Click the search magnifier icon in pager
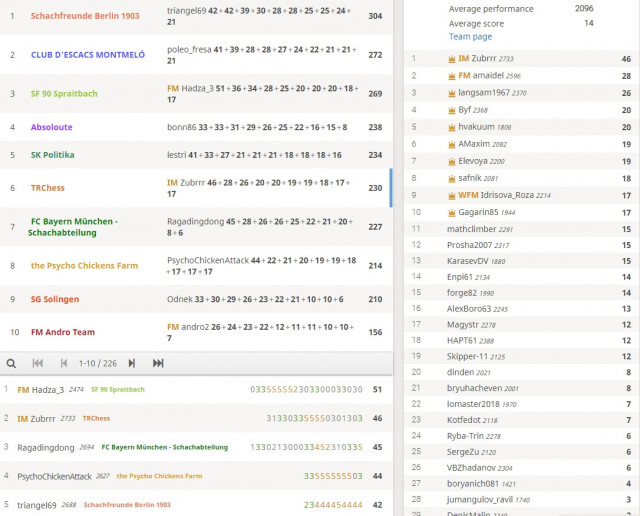The height and width of the screenshot is (516, 640). pos(11,363)
